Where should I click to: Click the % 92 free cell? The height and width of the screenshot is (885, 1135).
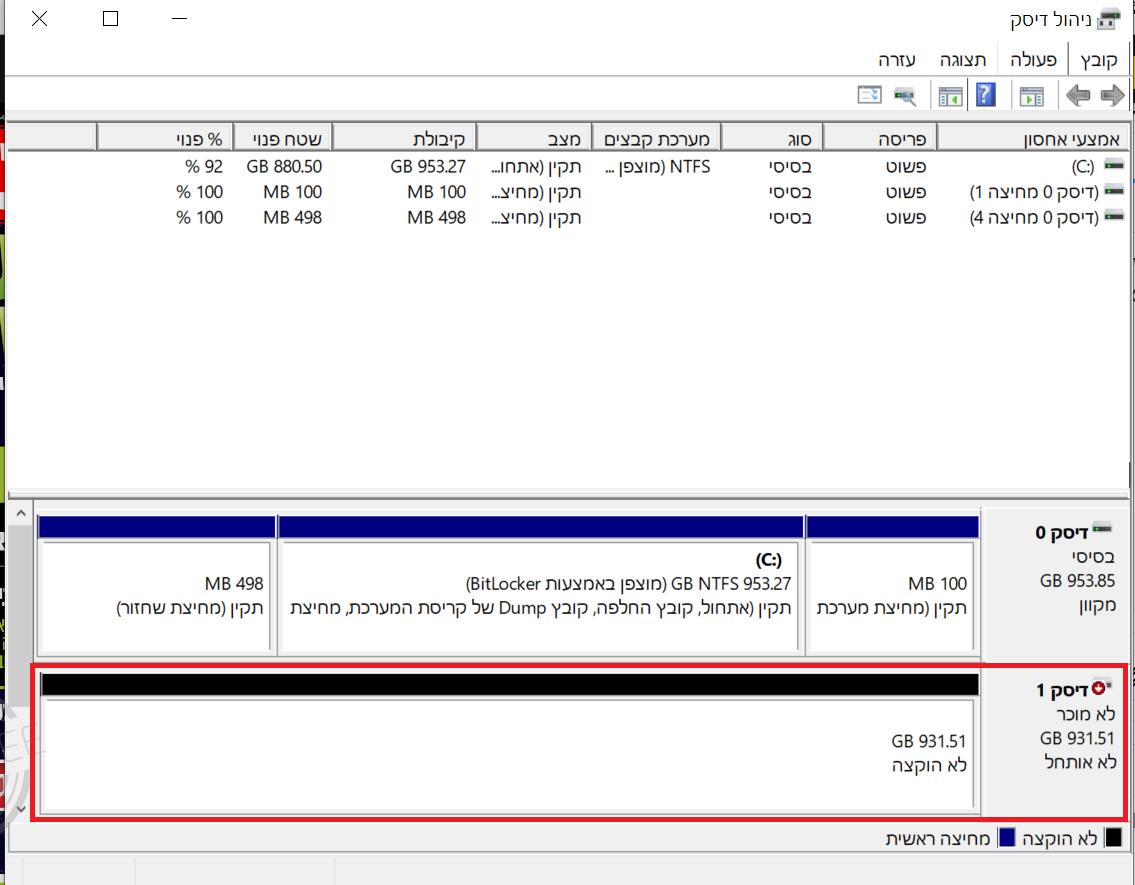click(203, 166)
